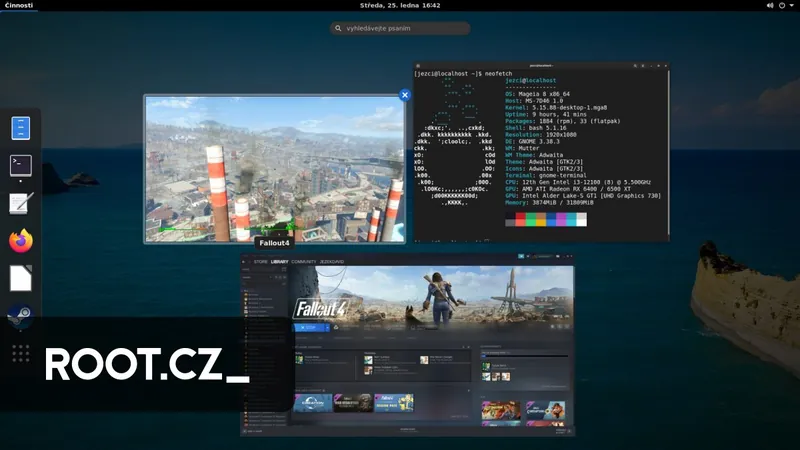Open the blank document dock icon
The image size is (800, 450).
coord(21,278)
